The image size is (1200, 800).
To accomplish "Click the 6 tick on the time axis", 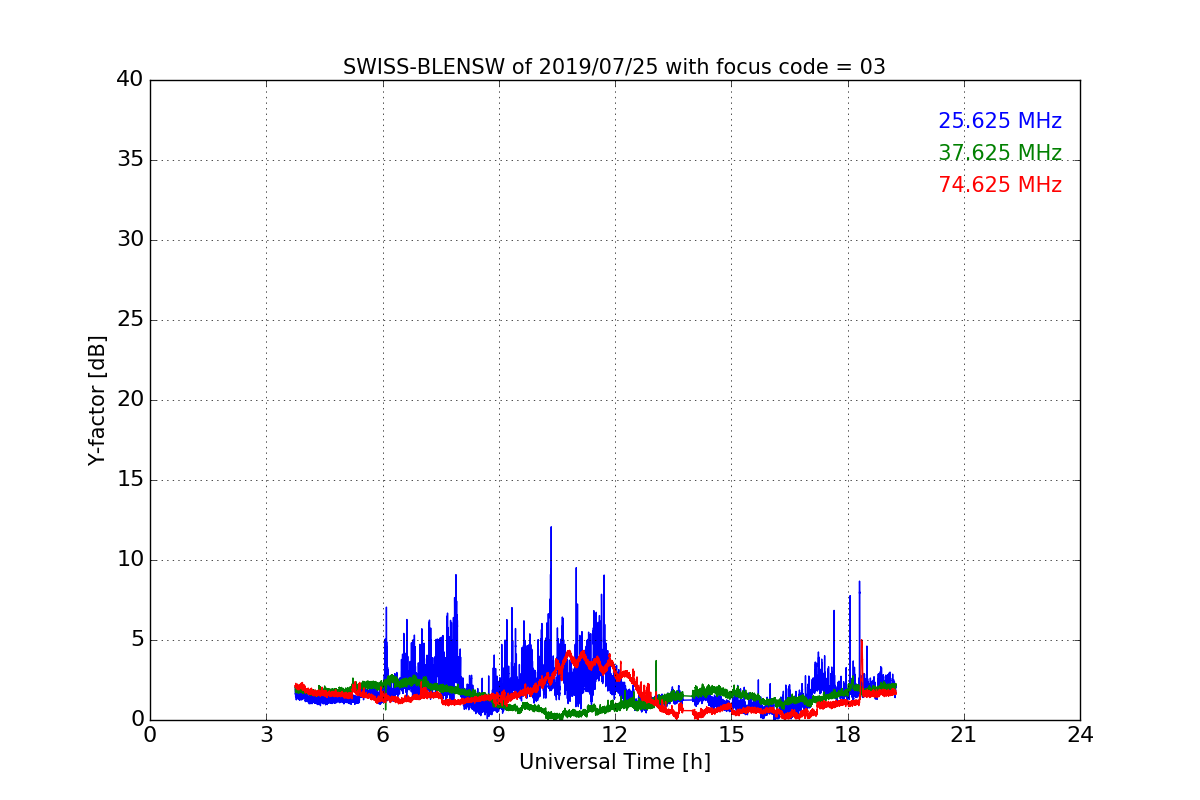I will point(383,734).
